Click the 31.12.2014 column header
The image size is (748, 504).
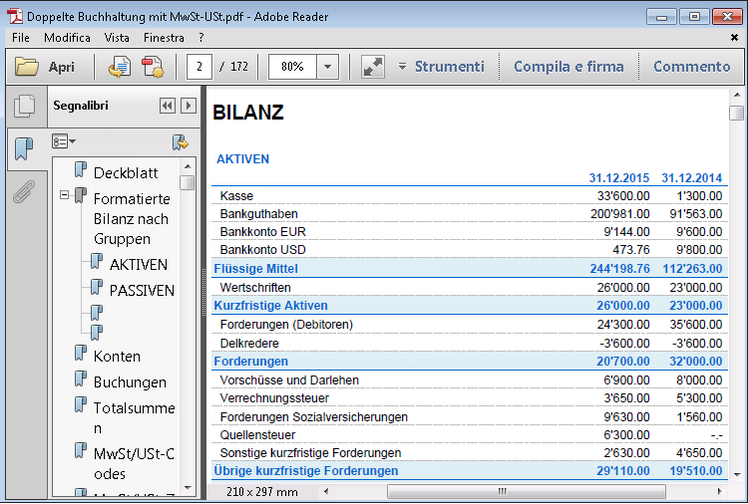pyautogui.click(x=692, y=178)
